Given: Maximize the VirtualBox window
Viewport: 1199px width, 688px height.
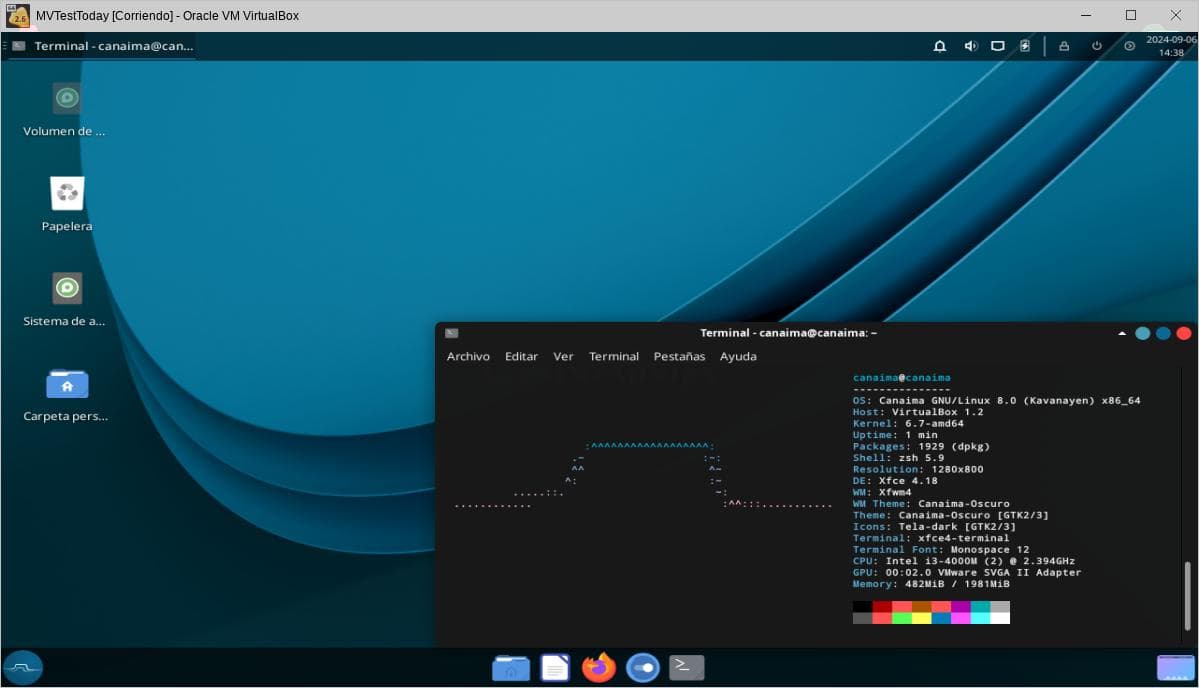Looking at the screenshot, I should (x=1131, y=15).
